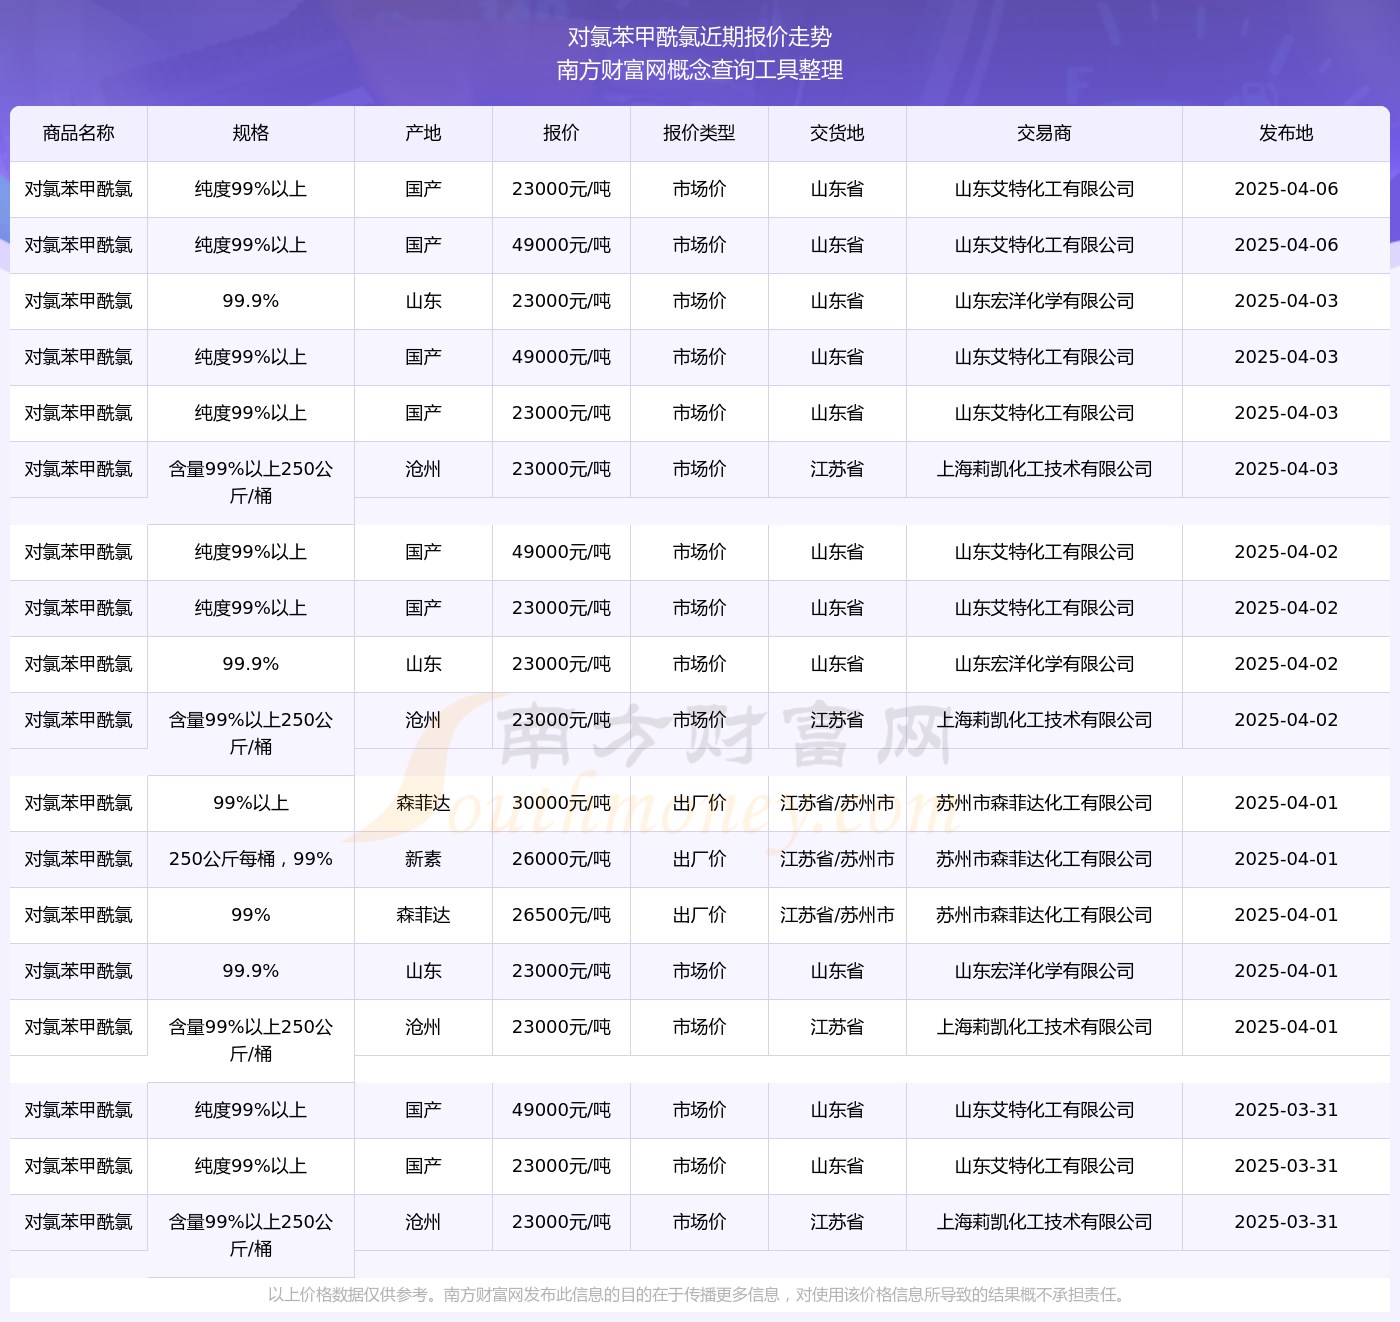The height and width of the screenshot is (1322, 1400).
Task: Click 江苏省/苏州市 in the 26500元/吨 row
Action: [837, 915]
